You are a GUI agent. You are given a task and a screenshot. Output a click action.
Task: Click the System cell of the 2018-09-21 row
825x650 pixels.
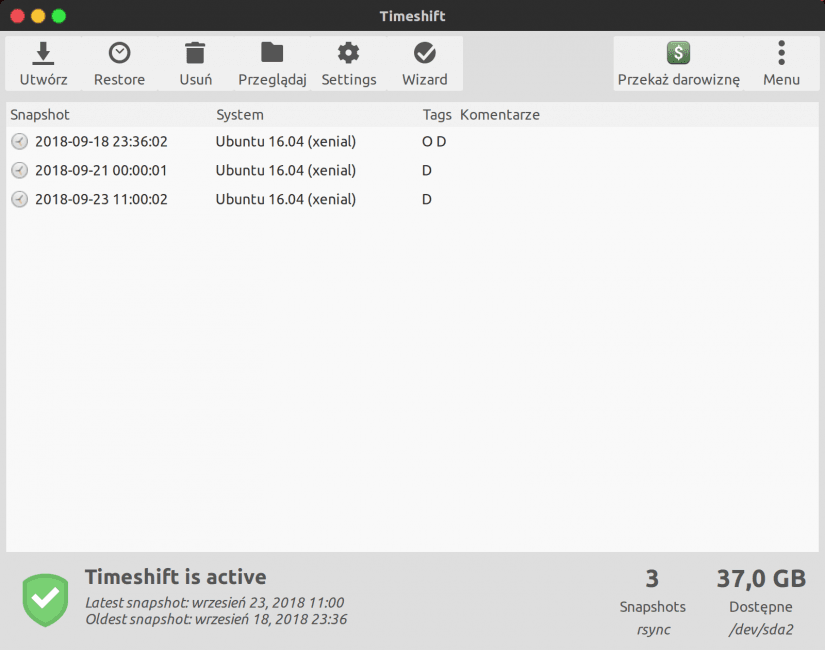(286, 171)
